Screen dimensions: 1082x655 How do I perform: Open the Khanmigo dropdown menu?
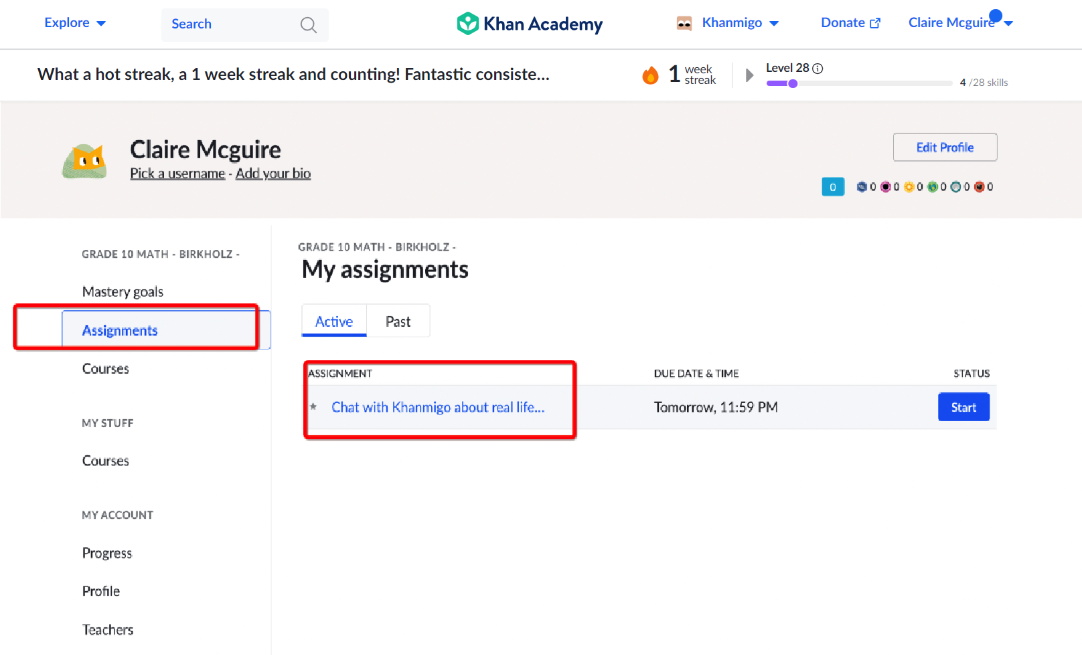pos(740,23)
